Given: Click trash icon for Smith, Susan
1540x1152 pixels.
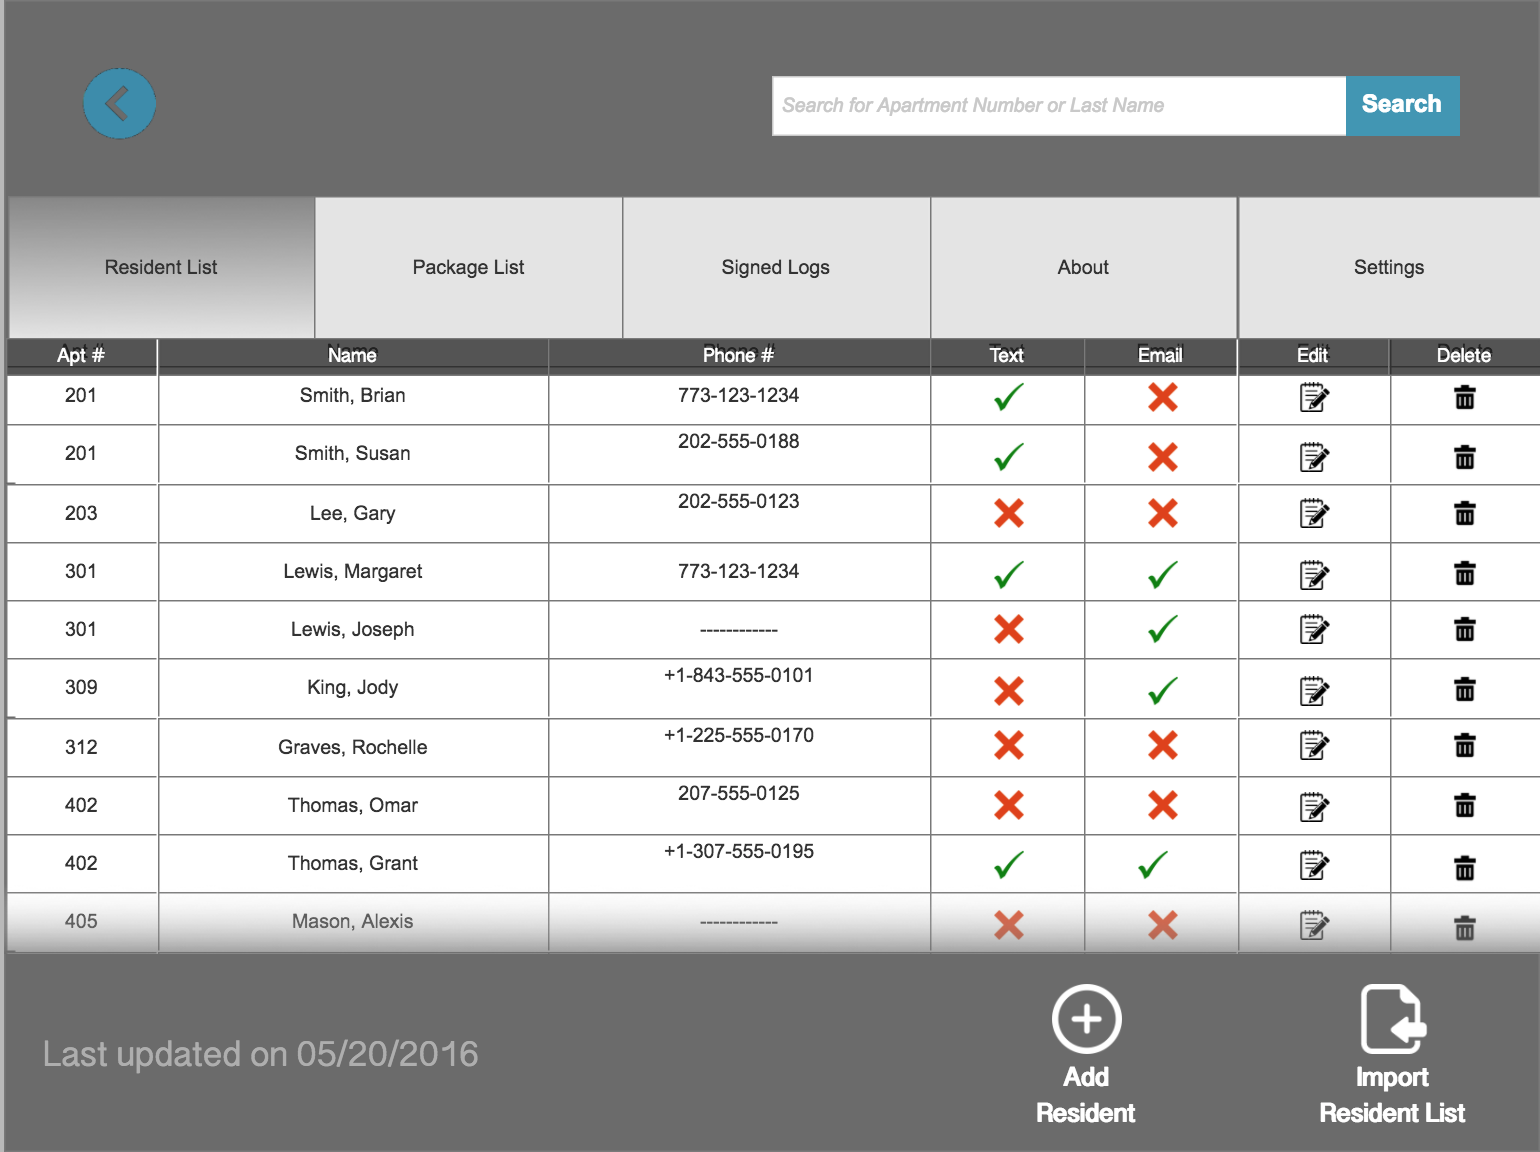Looking at the screenshot, I should [1465, 457].
